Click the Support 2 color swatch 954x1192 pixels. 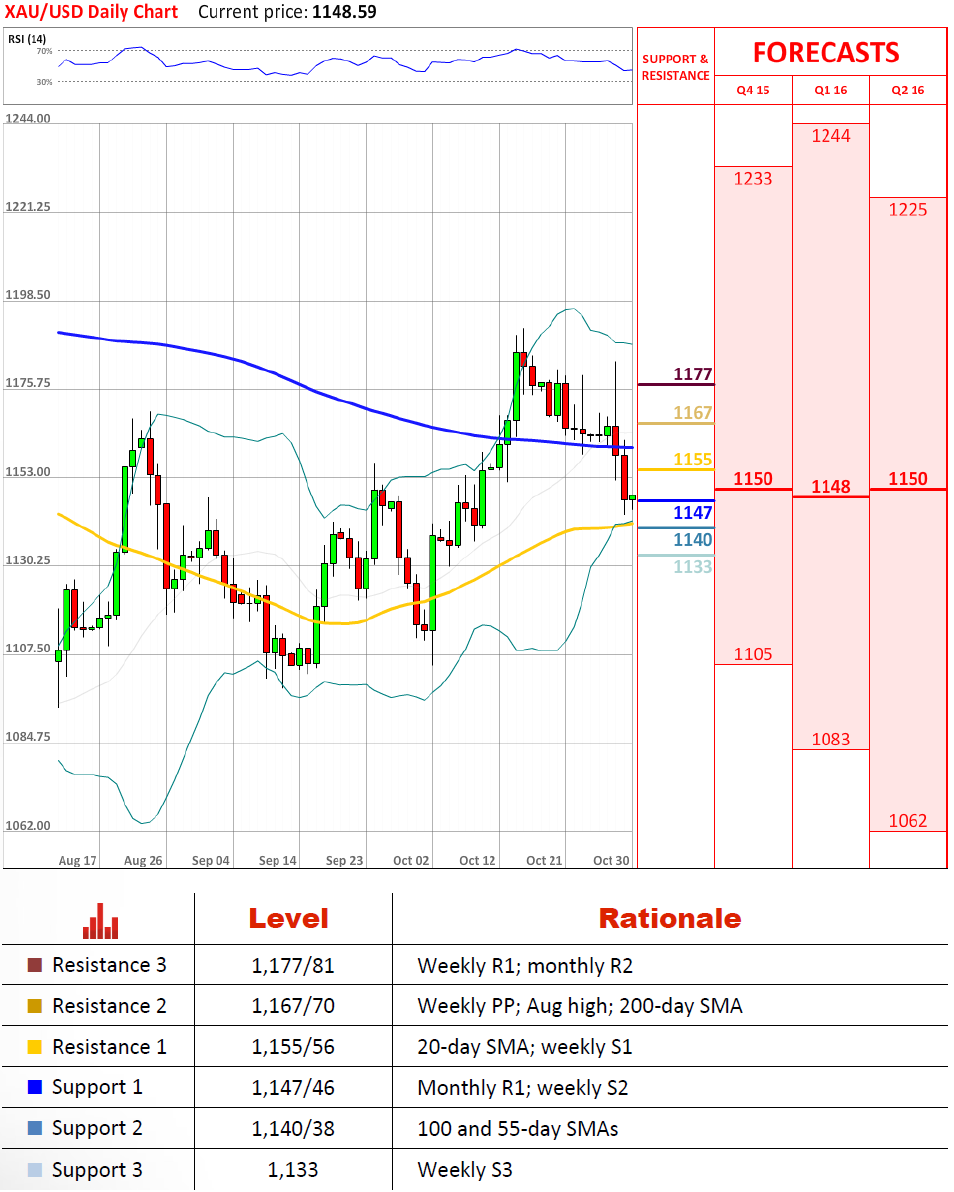[34, 1128]
